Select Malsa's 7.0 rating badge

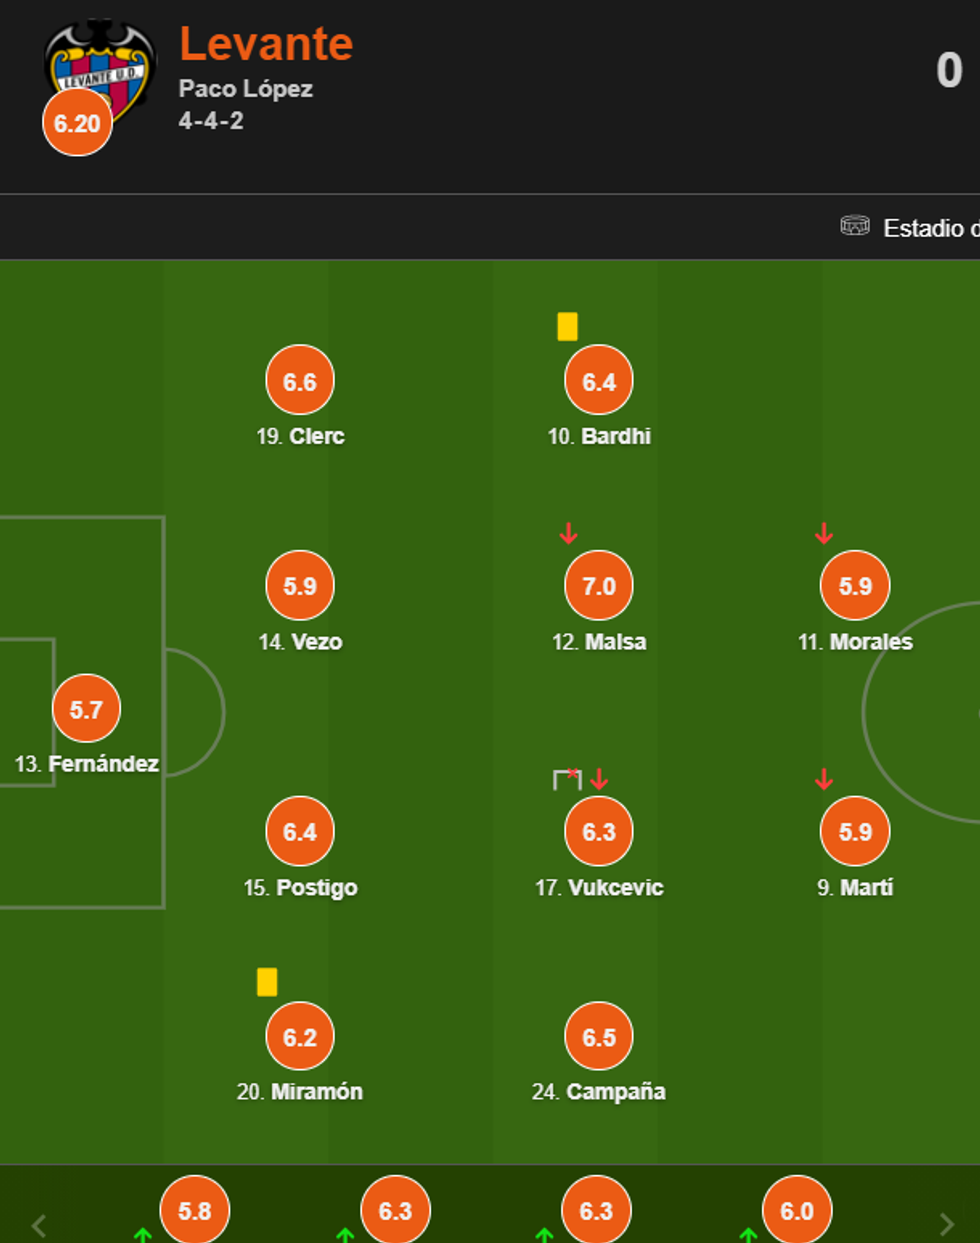pyautogui.click(x=599, y=586)
